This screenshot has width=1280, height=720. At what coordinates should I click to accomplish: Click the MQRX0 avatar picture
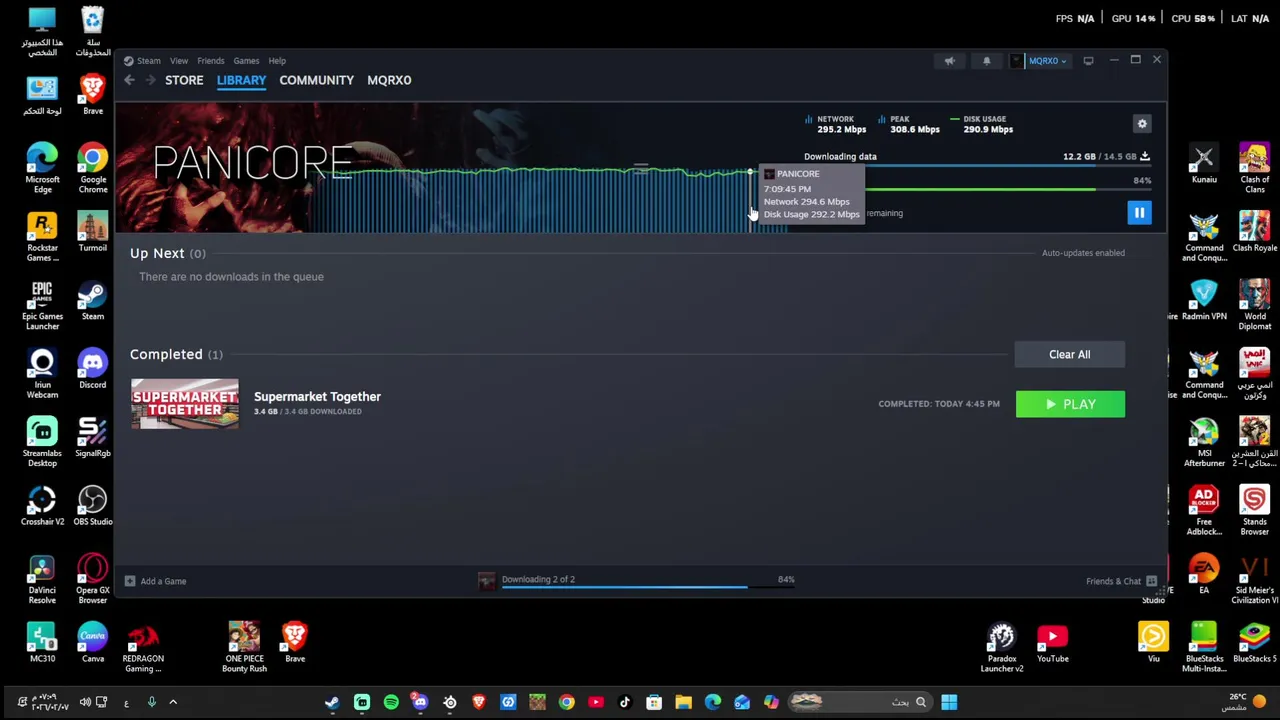[x=1017, y=61]
